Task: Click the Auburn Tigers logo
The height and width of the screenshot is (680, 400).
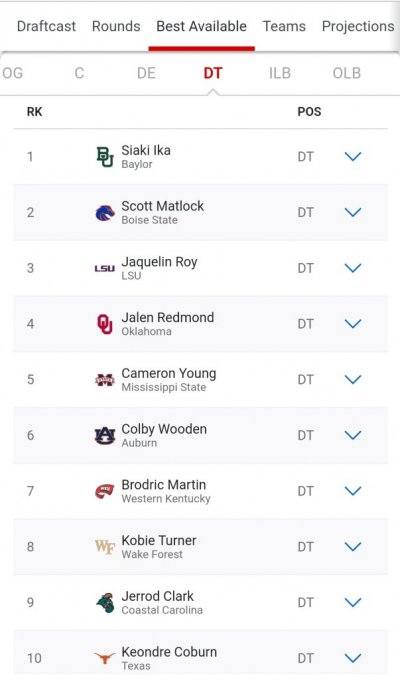Action: tap(105, 435)
